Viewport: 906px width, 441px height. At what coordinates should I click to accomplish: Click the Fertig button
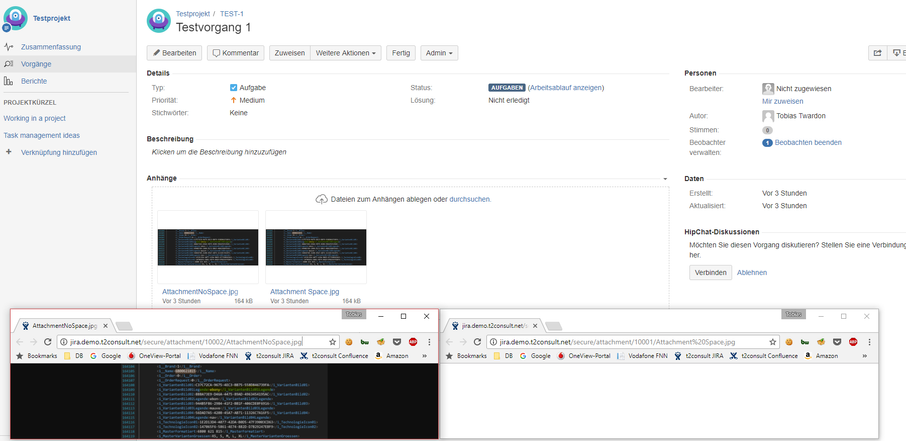401,53
